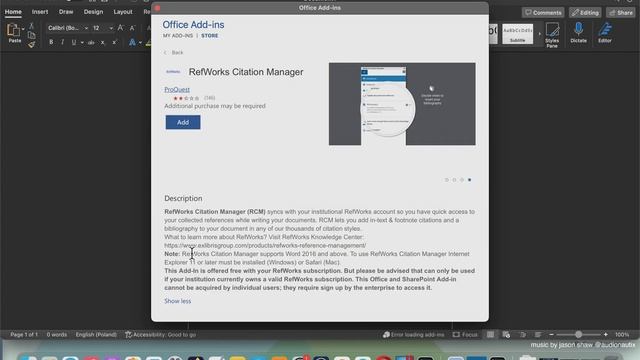The image size is (640, 360).
Task: Open the Editing mode menu
Action: 585,13
